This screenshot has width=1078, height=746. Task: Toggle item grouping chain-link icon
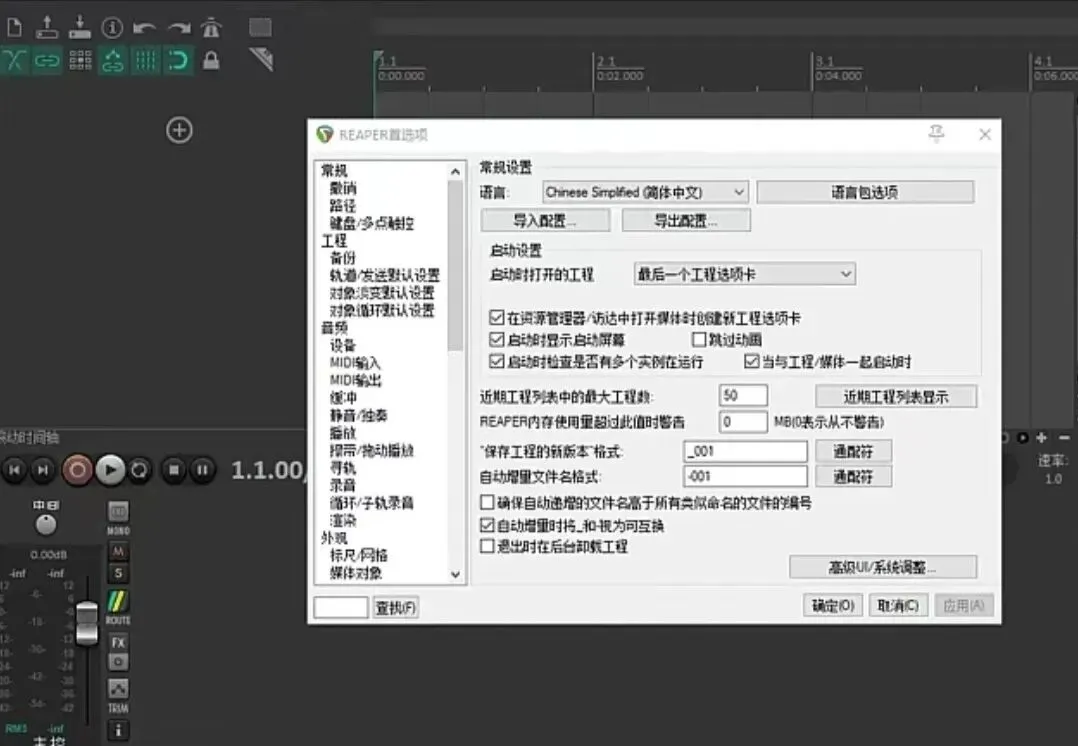(x=47, y=61)
